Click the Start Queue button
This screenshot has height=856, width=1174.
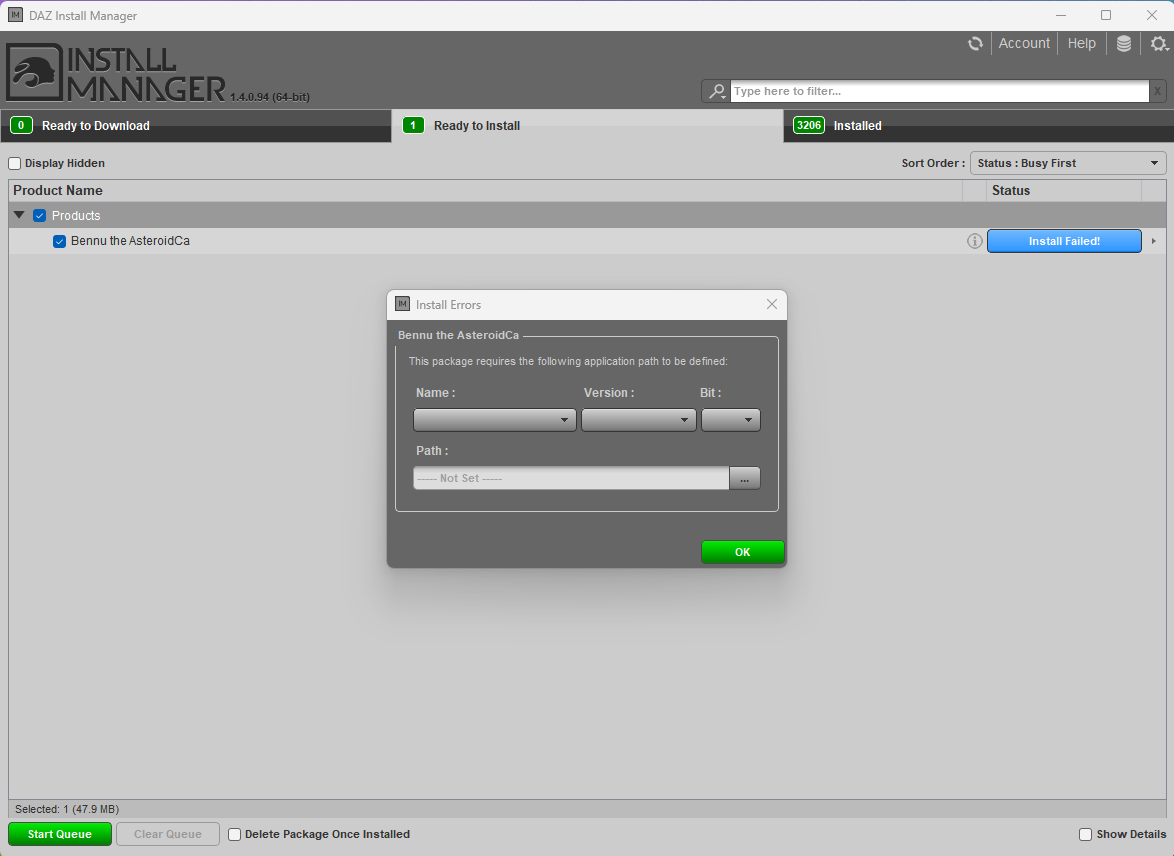pyautogui.click(x=60, y=834)
